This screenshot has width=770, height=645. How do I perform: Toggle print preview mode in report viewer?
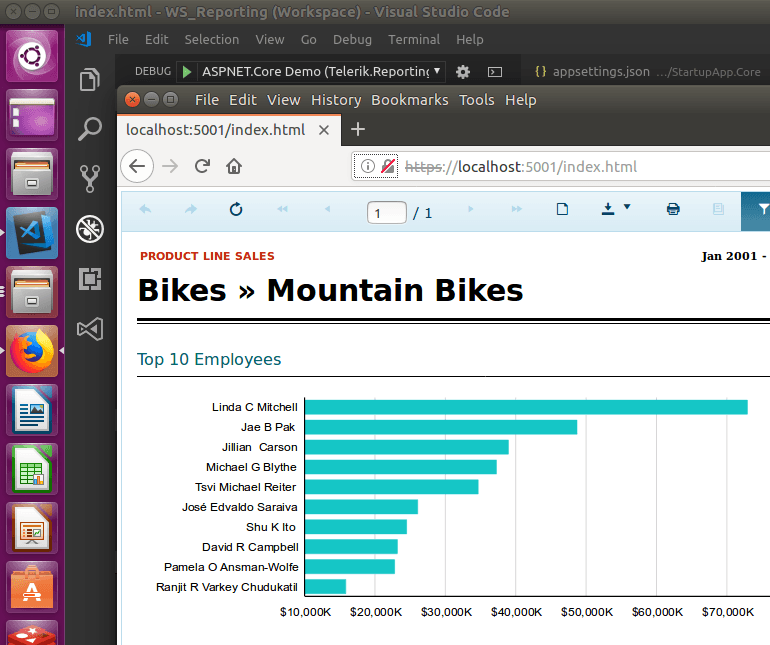coord(562,209)
